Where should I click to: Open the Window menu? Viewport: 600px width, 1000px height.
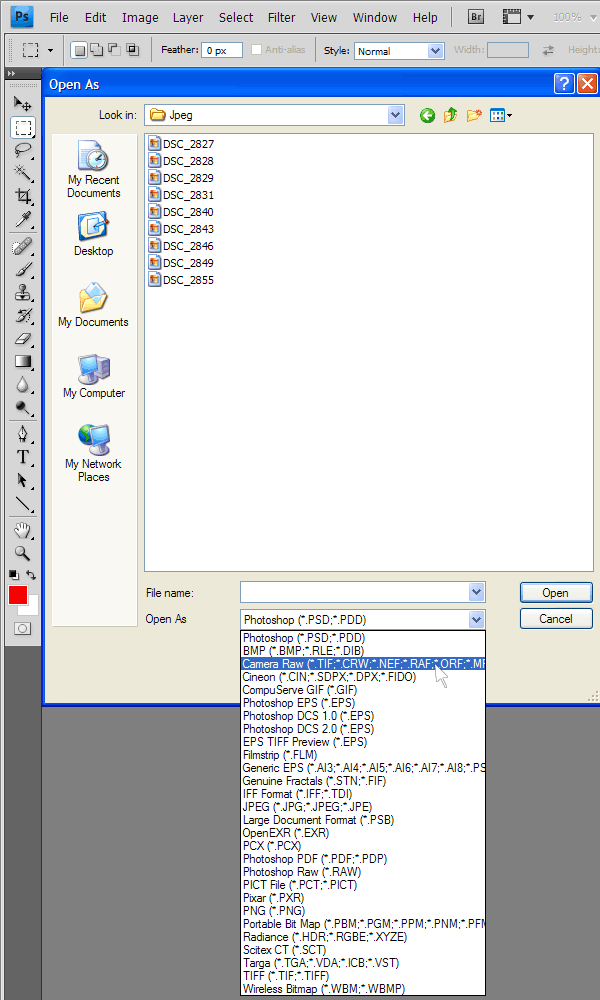pyautogui.click(x=375, y=17)
